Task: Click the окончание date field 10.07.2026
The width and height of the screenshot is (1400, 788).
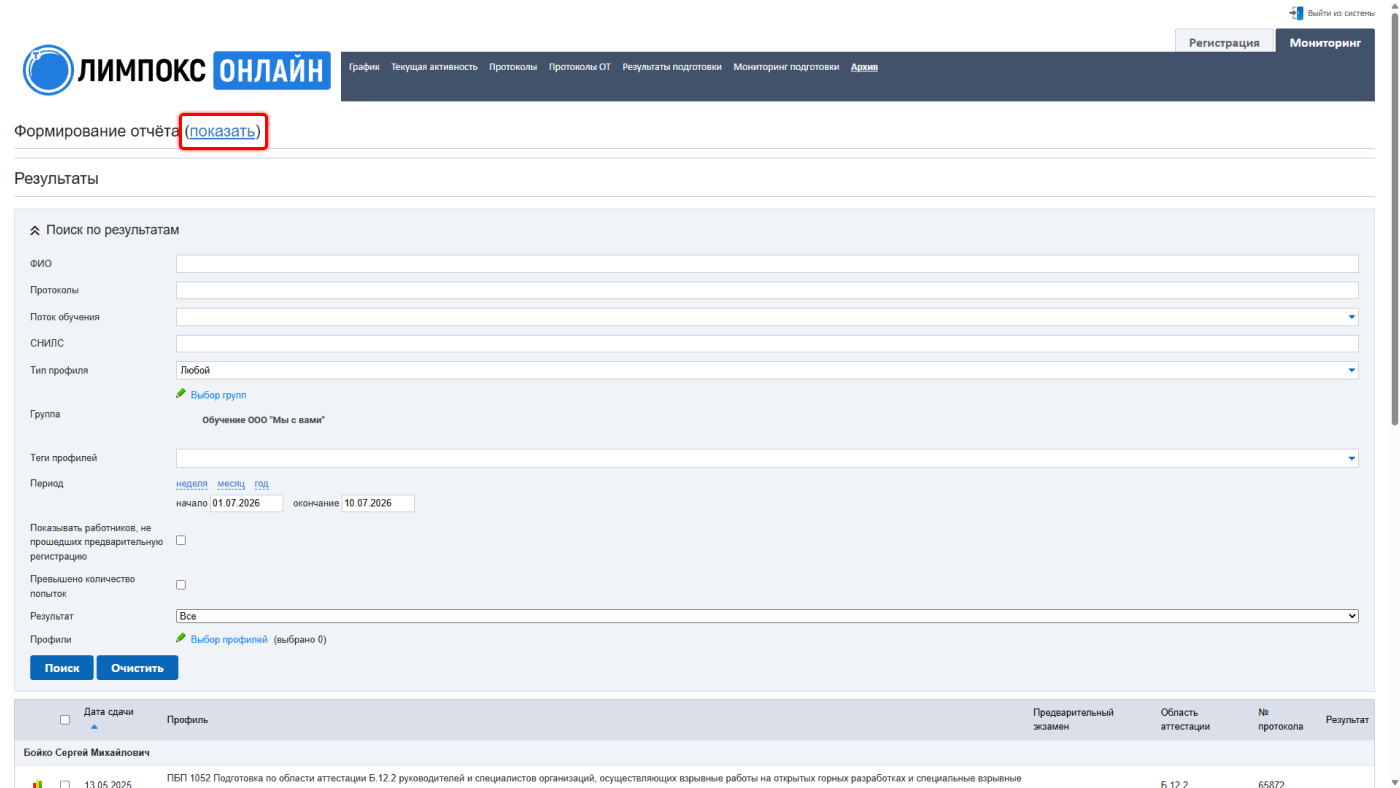Action: click(x=378, y=503)
